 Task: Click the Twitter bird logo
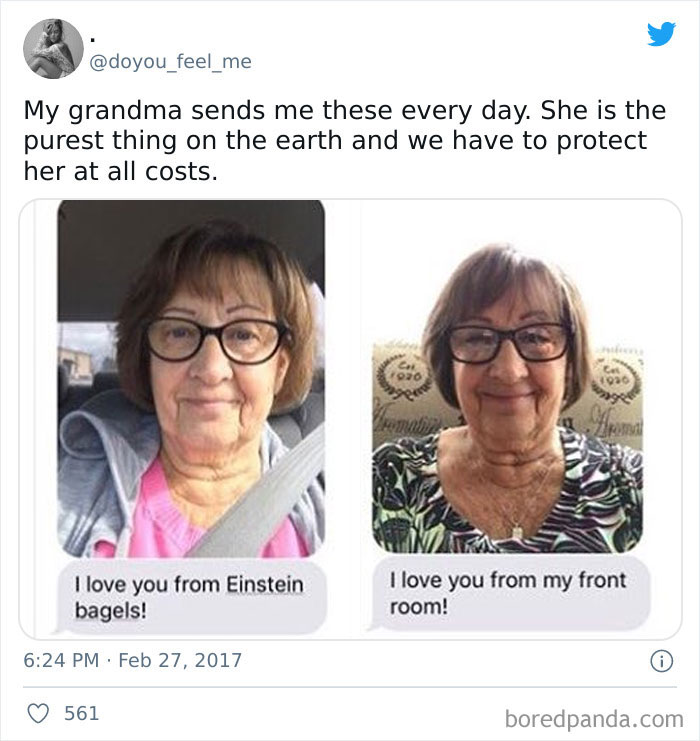[661, 34]
